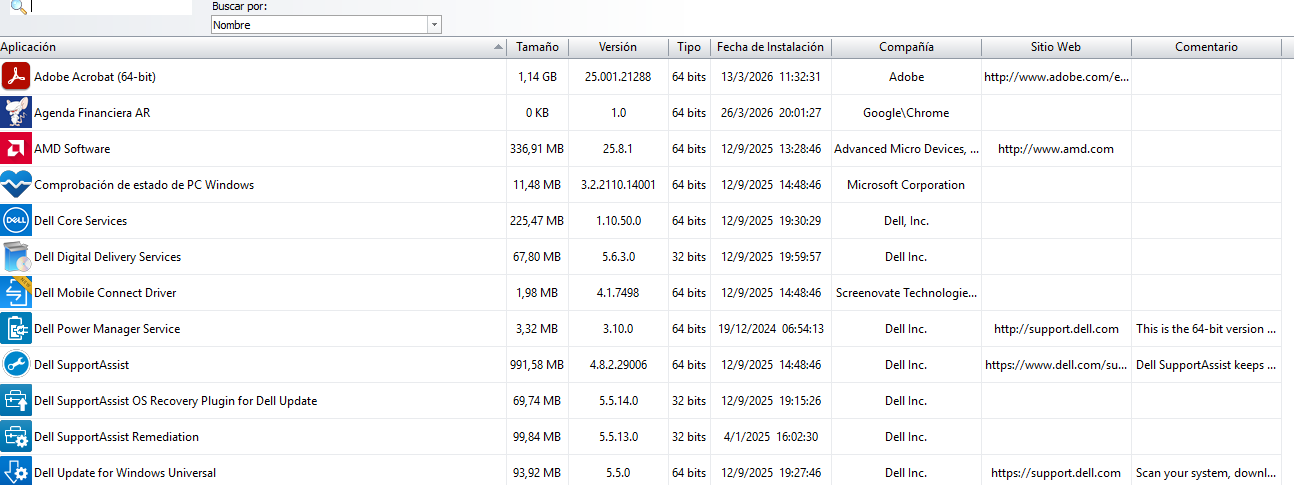The image size is (1294, 485).
Task: Click the Versión column header
Action: [617, 47]
